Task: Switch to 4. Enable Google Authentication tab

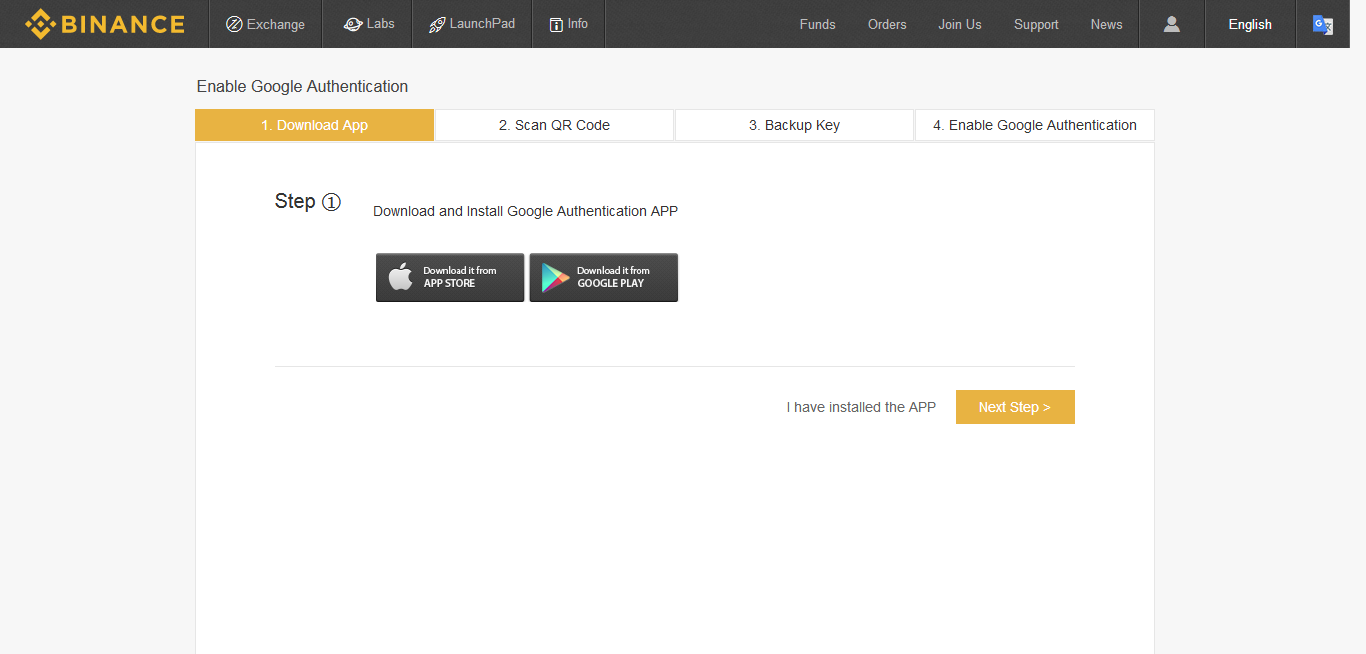Action: (1035, 125)
